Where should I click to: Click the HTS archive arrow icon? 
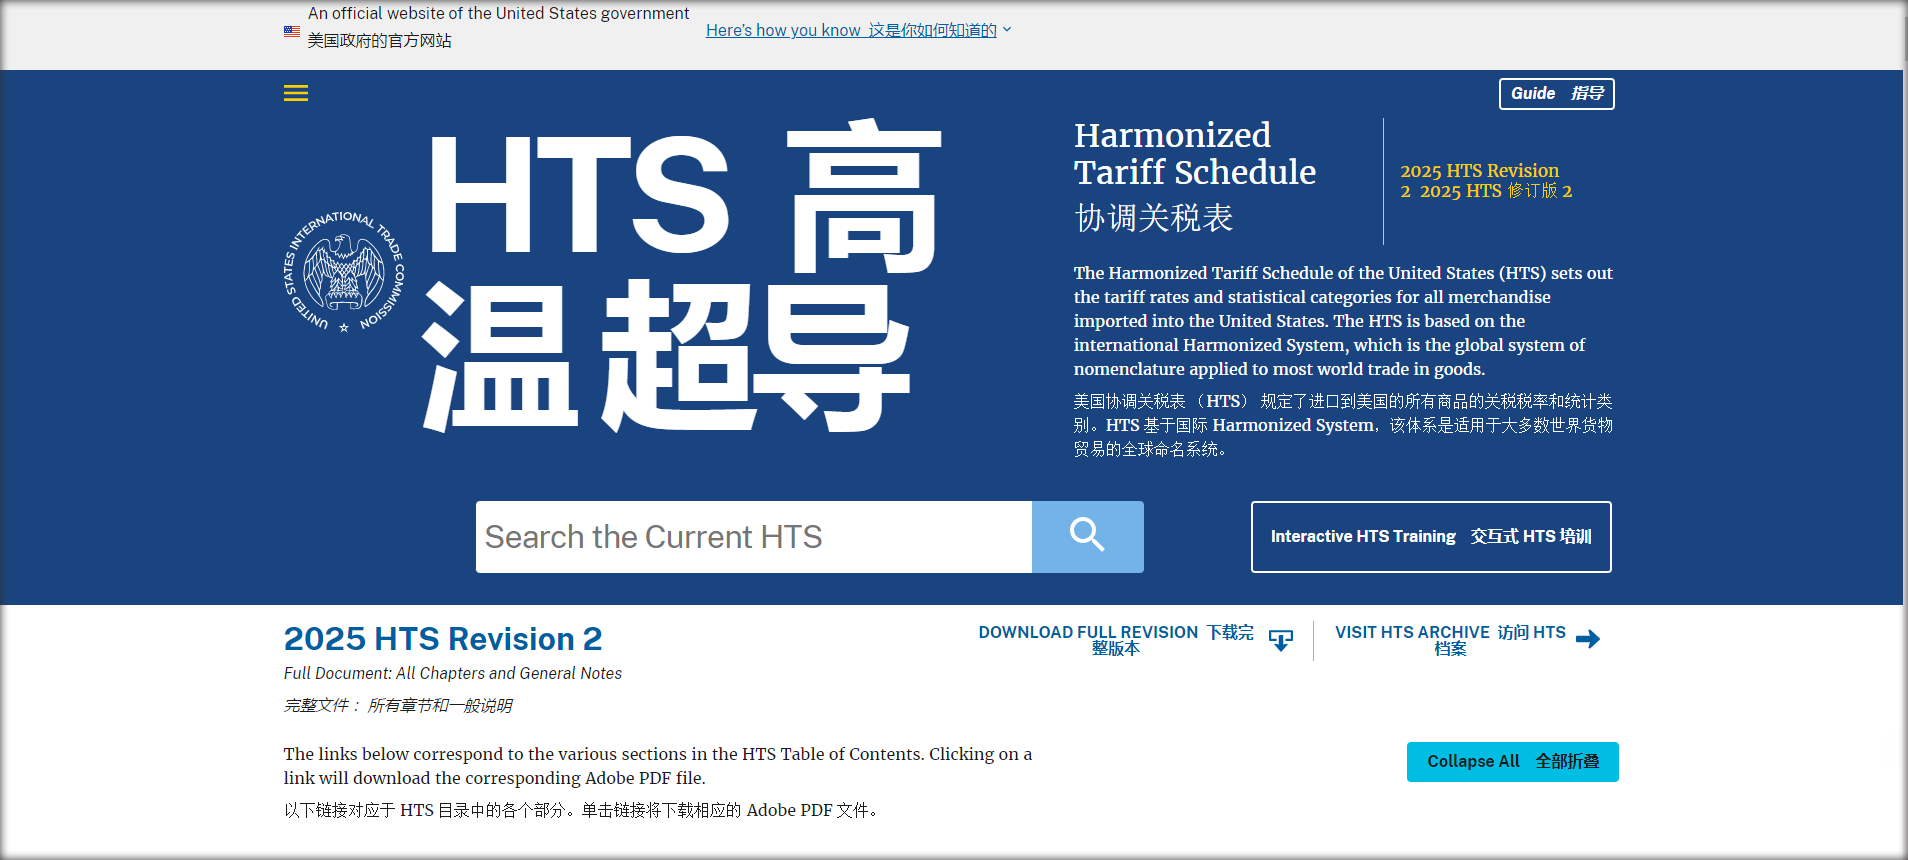(1588, 639)
